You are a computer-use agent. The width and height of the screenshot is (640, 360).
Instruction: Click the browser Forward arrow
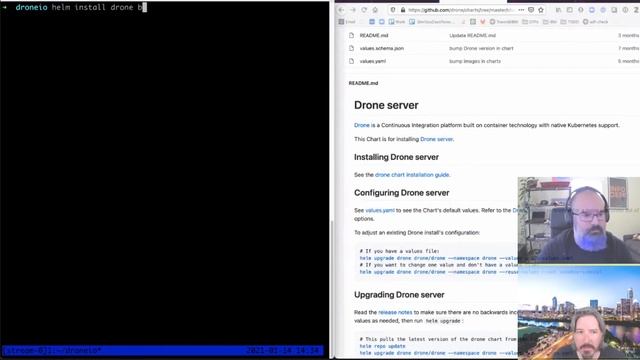tap(353, 10)
